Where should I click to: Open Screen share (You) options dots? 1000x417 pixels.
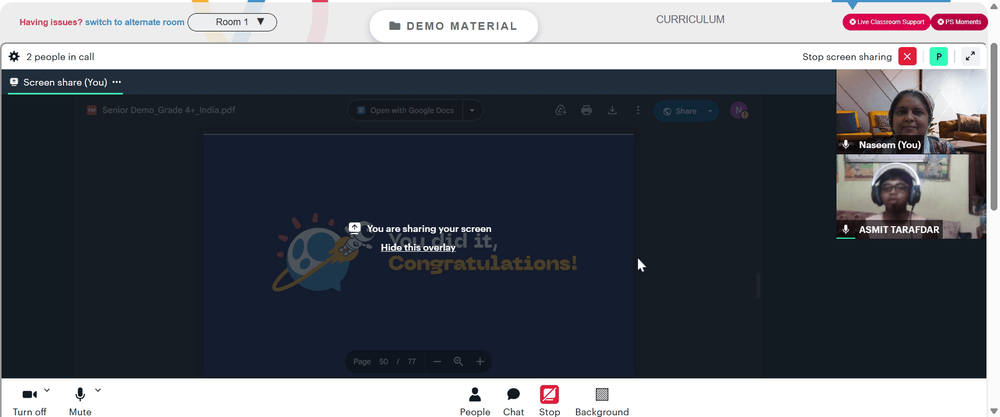click(x=117, y=82)
